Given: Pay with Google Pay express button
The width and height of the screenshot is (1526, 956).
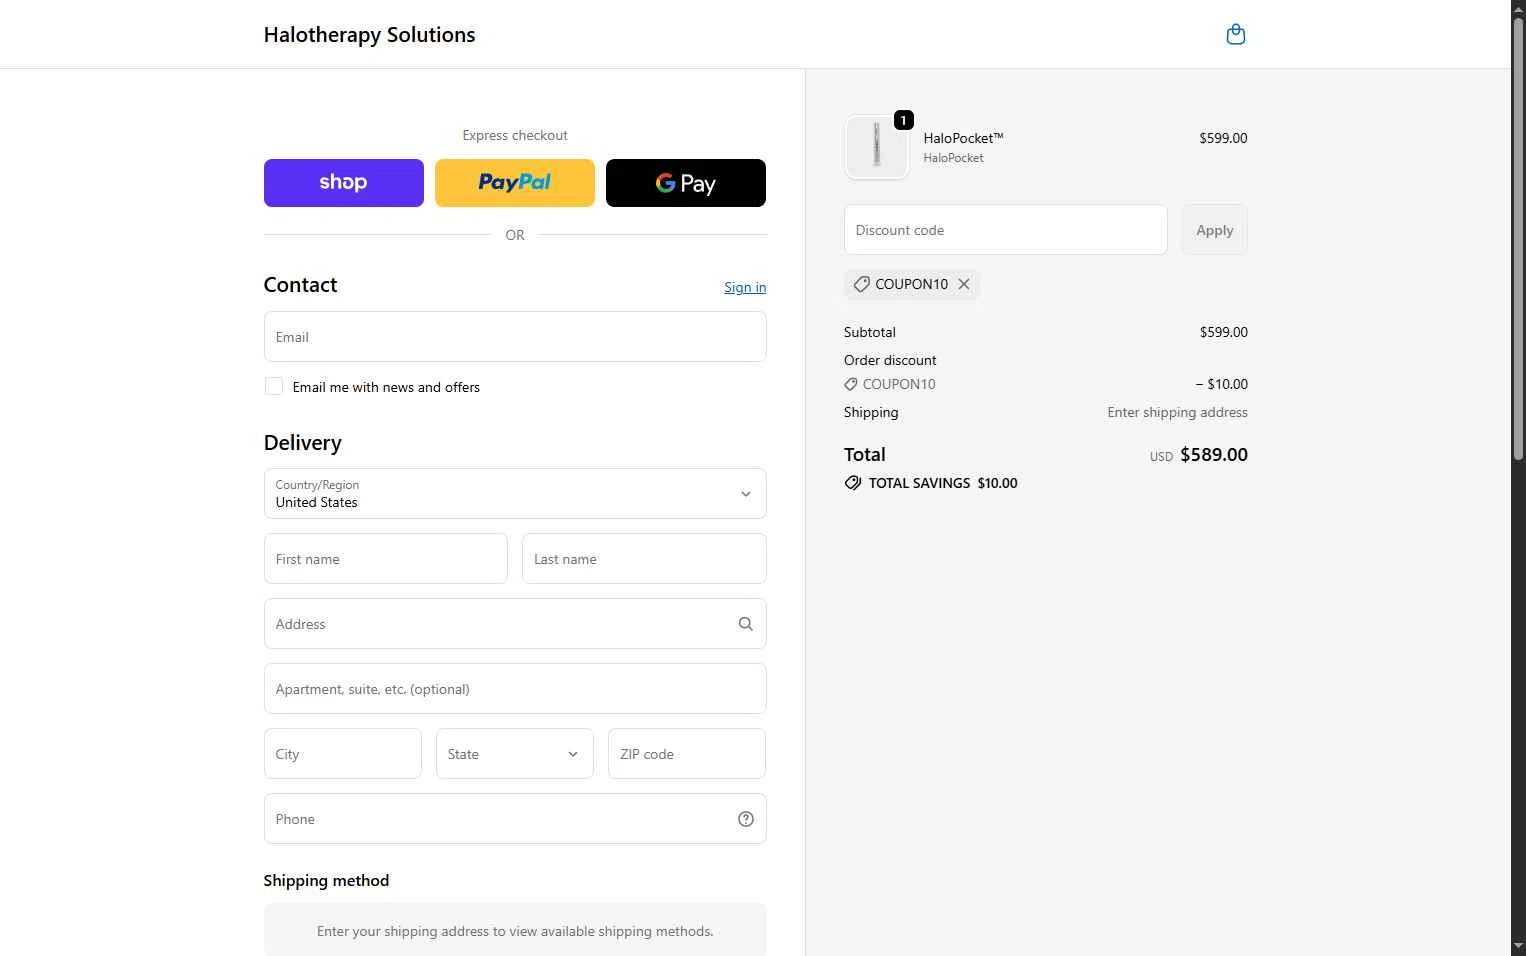Looking at the screenshot, I should pos(686,183).
